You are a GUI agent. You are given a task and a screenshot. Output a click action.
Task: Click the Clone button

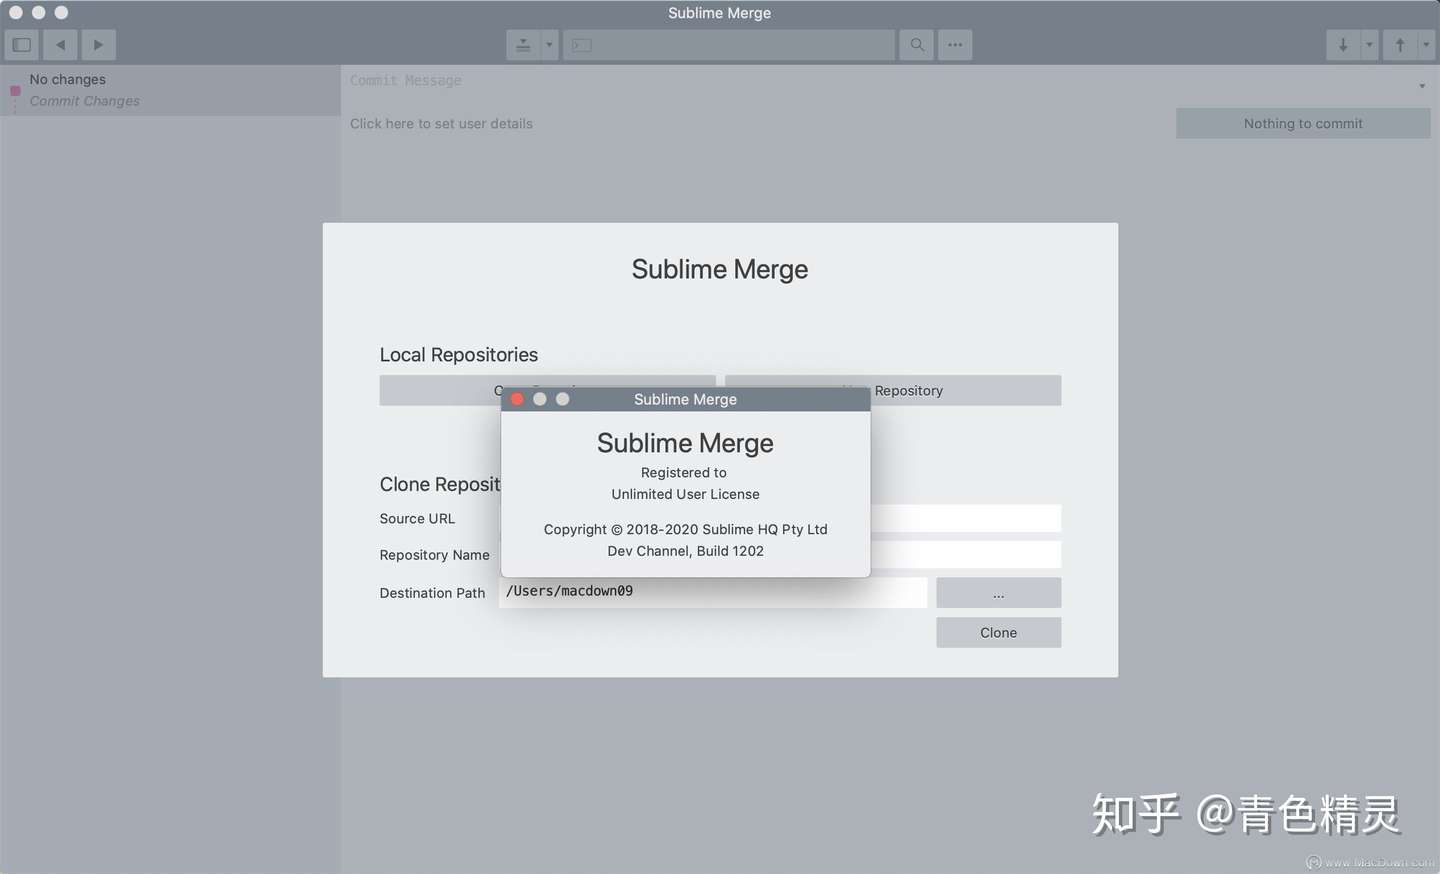coord(998,633)
